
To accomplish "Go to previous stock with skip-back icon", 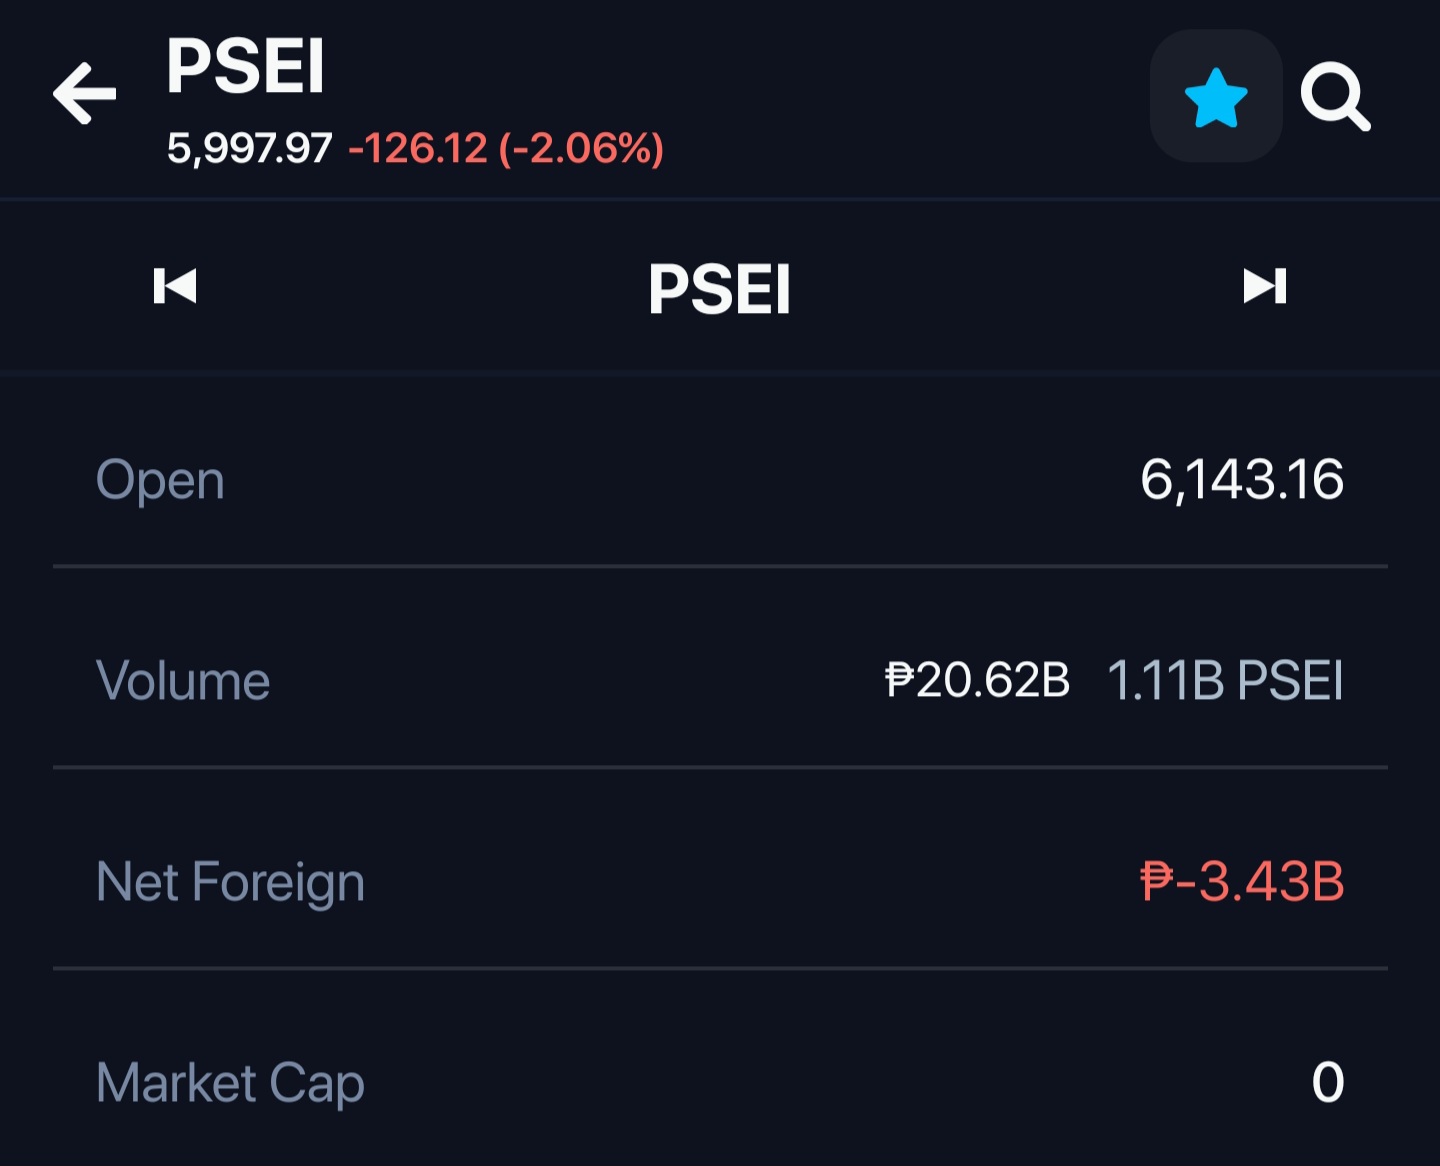I will tap(175, 286).
